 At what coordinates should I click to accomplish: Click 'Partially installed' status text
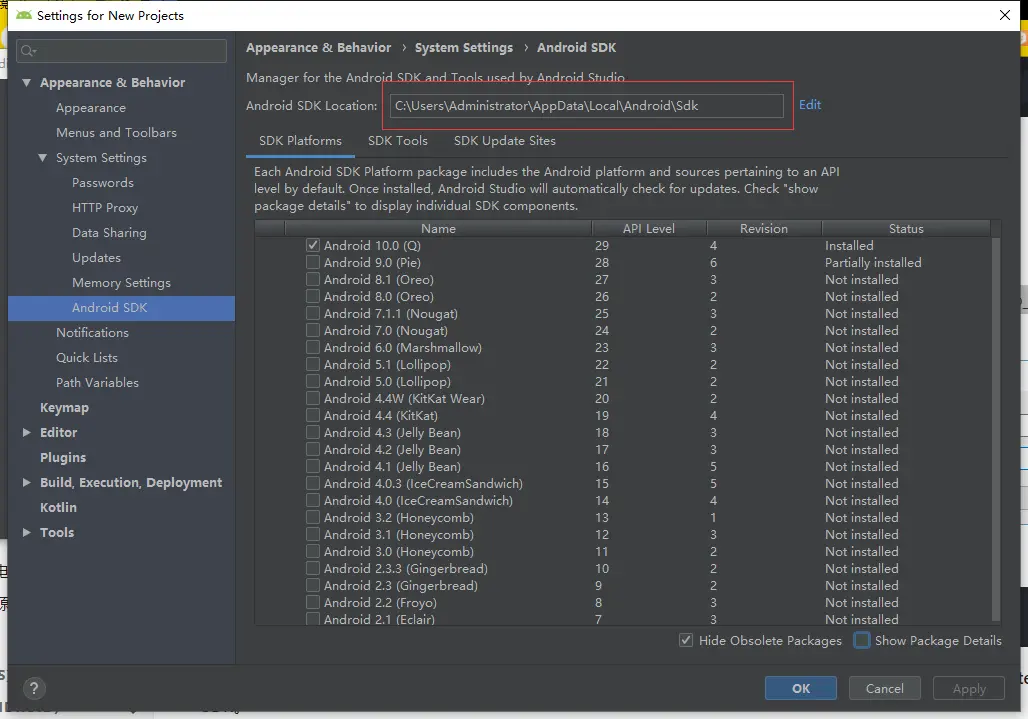[x=873, y=262]
